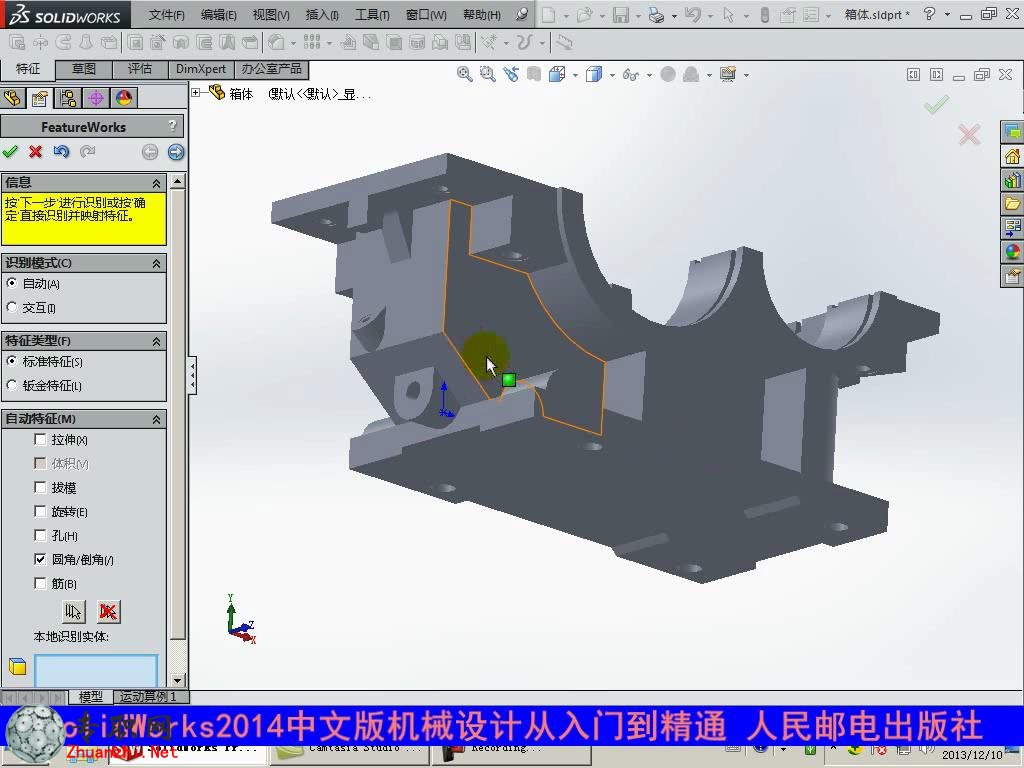The image size is (1024, 768).
Task: Open the 视图(V) menu
Action: (x=271, y=15)
